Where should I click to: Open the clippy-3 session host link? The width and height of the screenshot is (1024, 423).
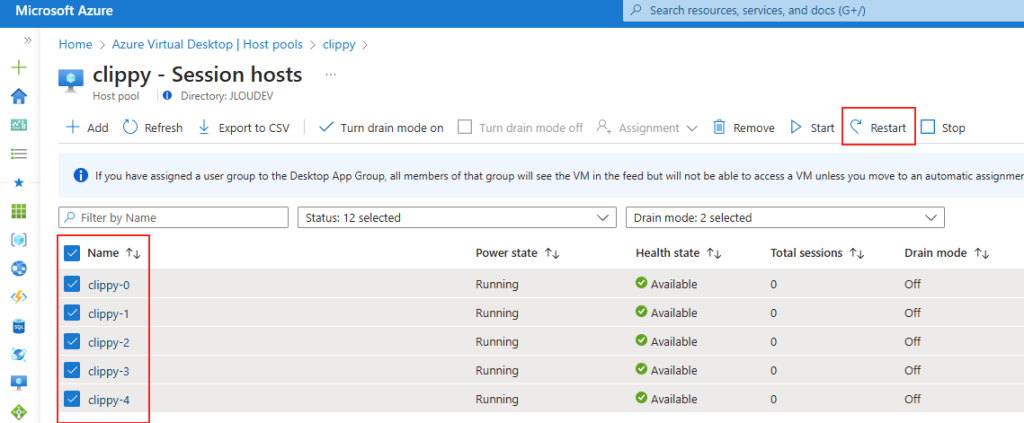(108, 371)
